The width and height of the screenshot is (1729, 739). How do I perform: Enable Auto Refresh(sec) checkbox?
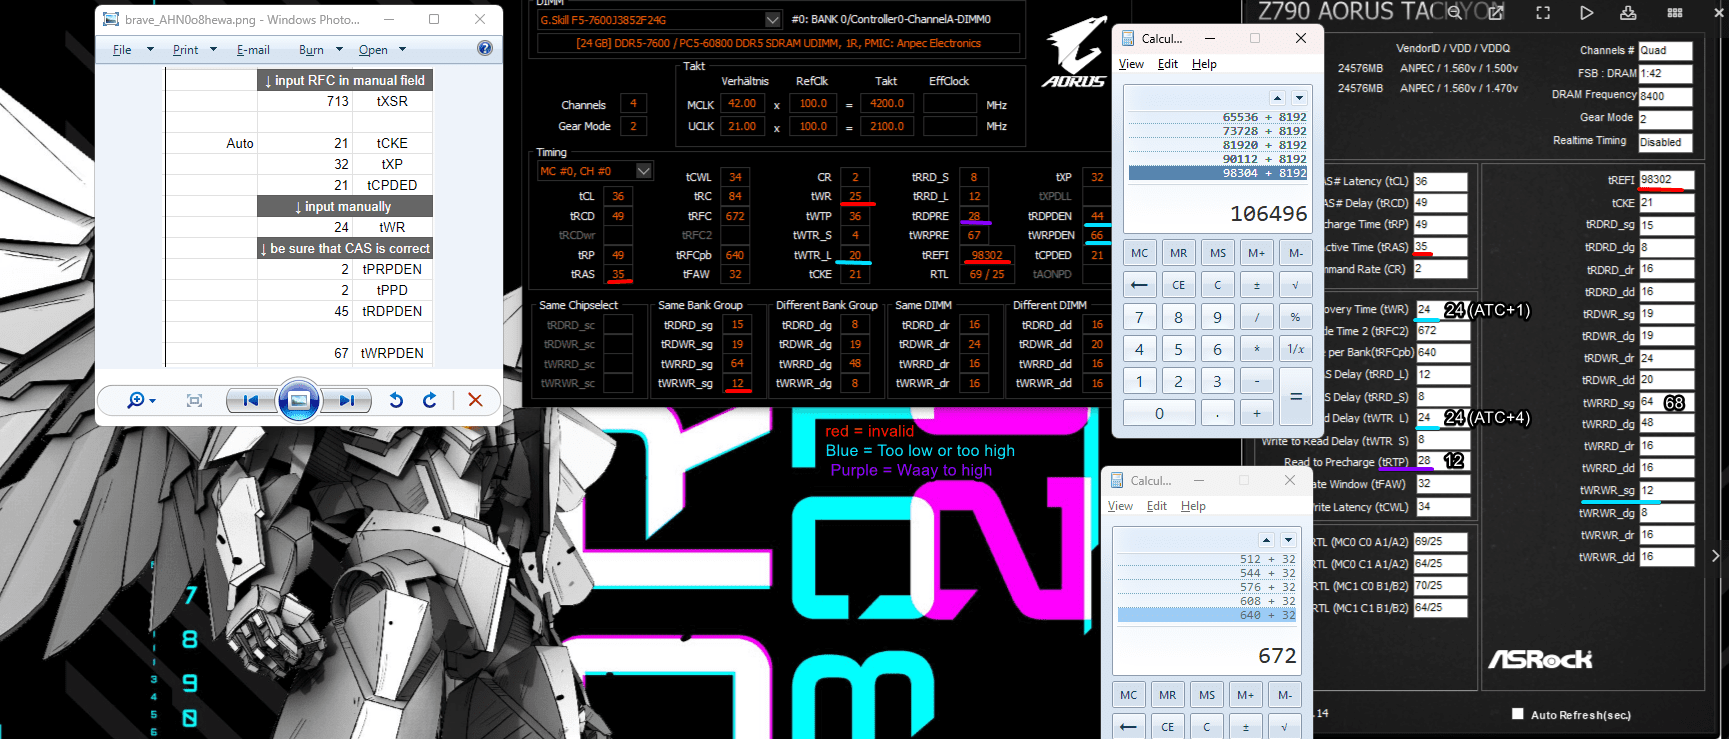tap(1518, 714)
